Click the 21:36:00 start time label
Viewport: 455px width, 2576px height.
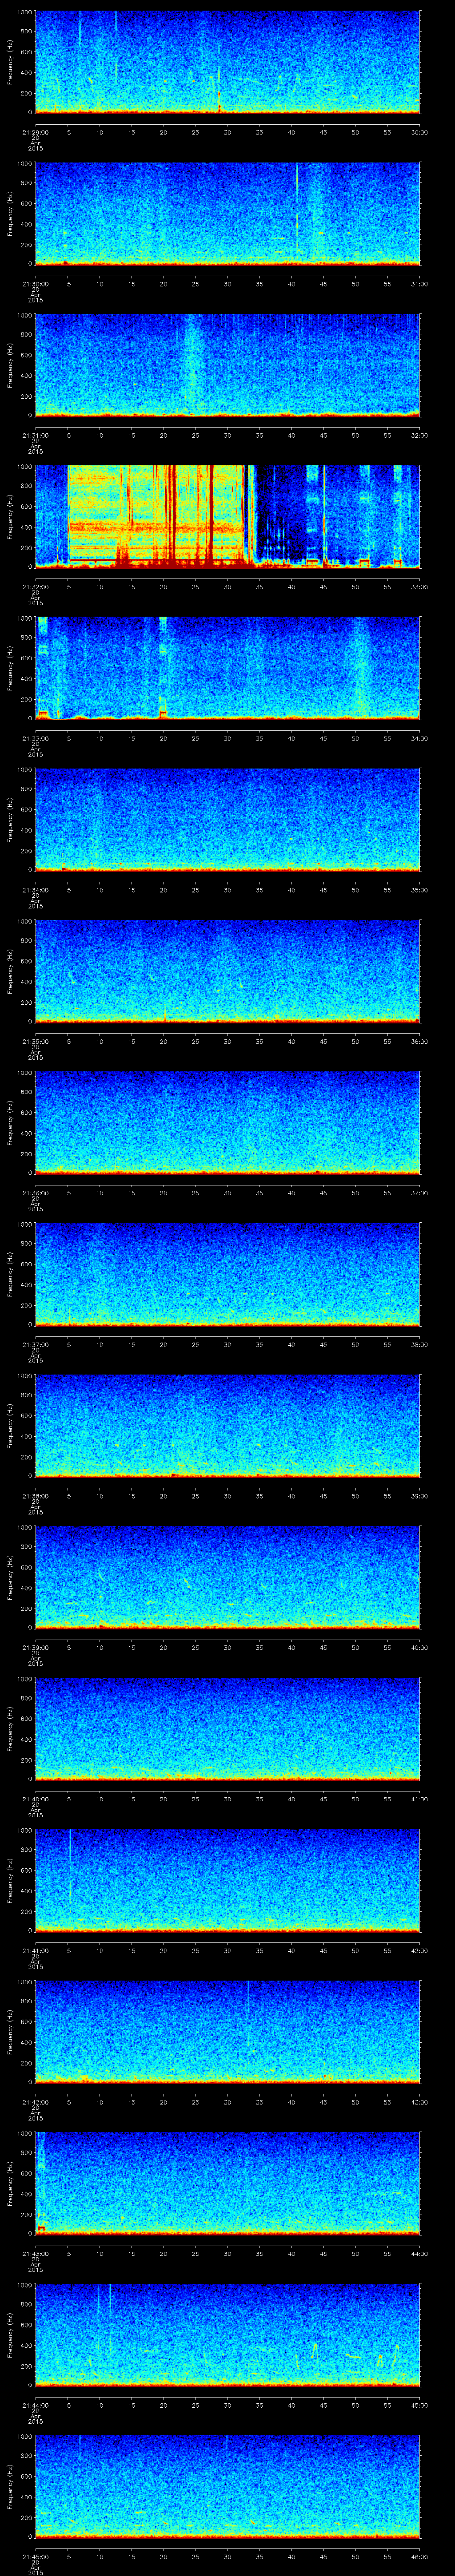(35, 1192)
